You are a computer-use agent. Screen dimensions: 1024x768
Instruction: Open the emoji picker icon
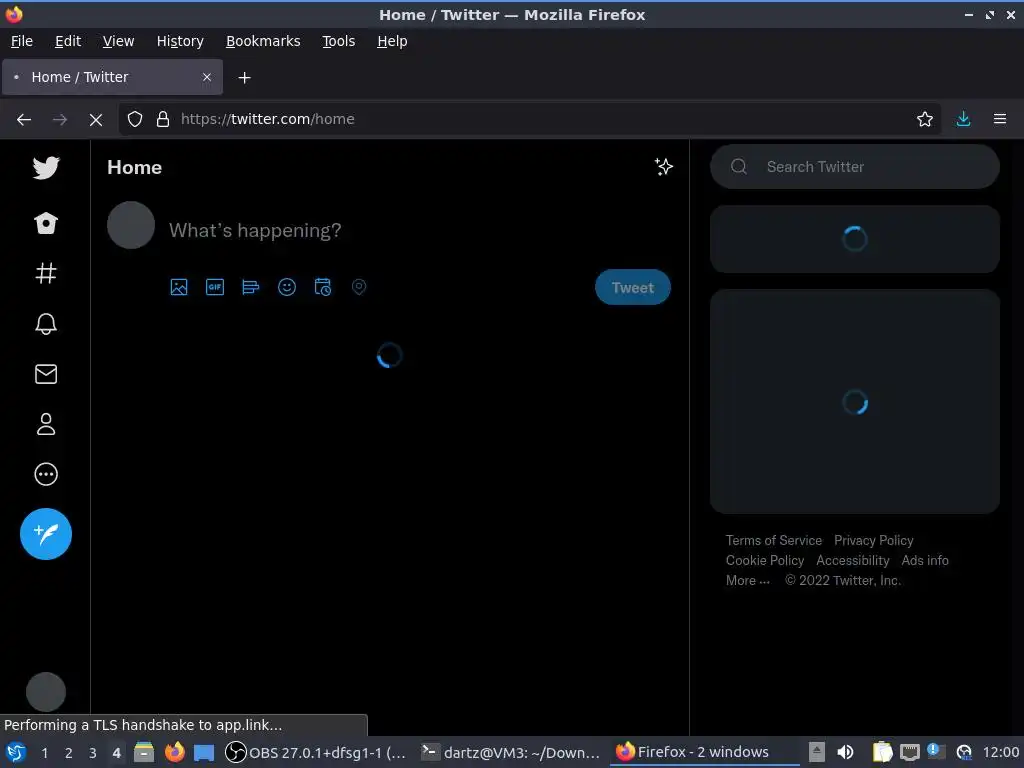(x=287, y=287)
